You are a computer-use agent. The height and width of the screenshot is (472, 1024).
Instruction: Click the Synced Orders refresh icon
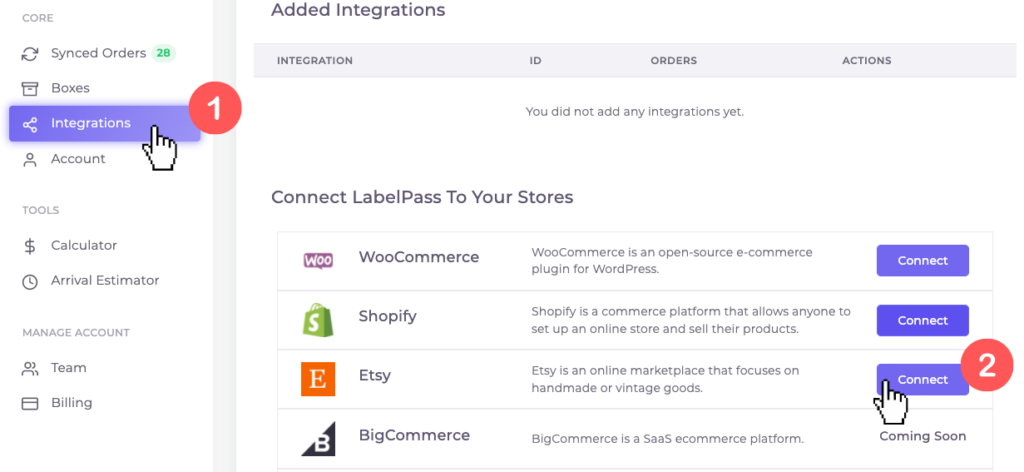[x=29, y=54]
